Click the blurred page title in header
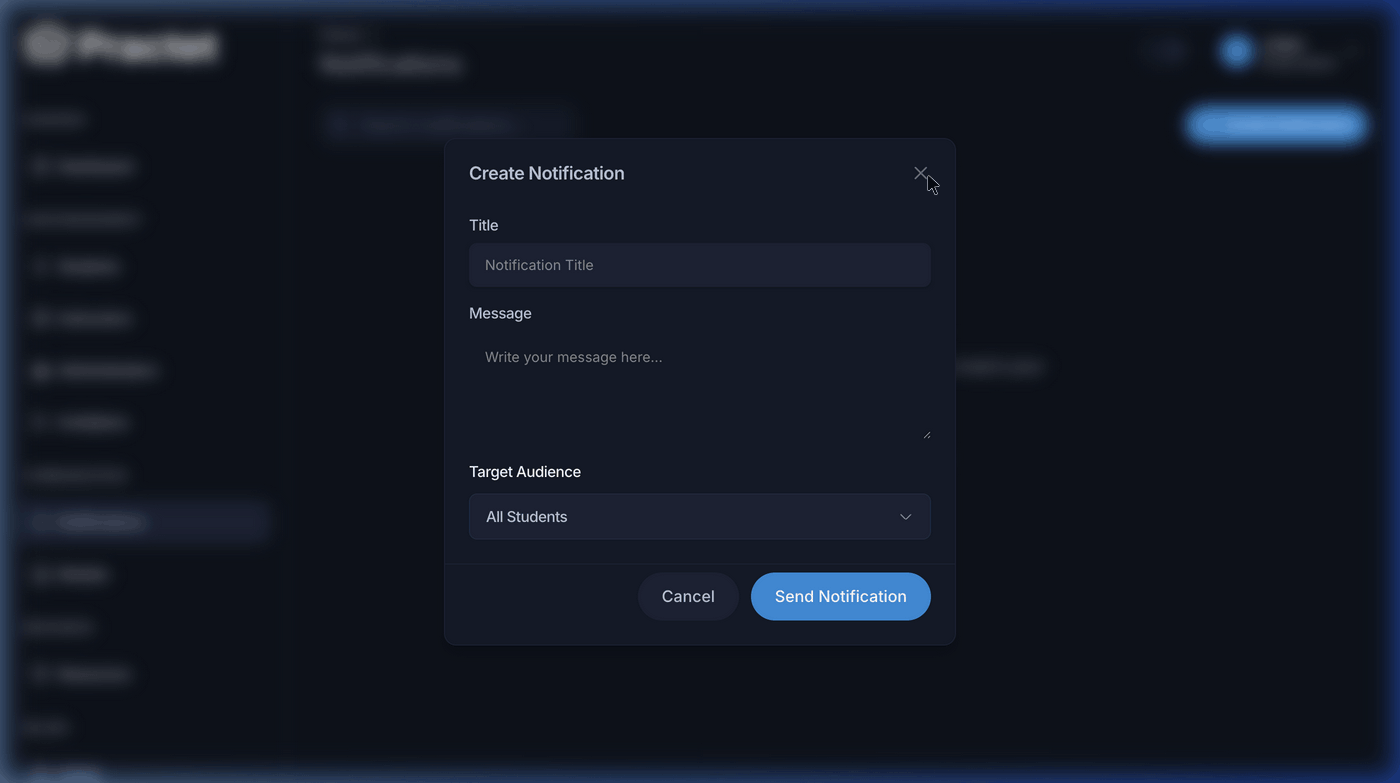This screenshot has width=1400, height=783. (391, 64)
